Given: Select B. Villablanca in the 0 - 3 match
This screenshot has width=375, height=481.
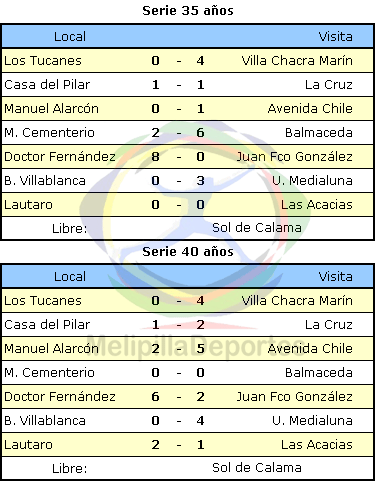Looking at the screenshot, I should (45, 181).
